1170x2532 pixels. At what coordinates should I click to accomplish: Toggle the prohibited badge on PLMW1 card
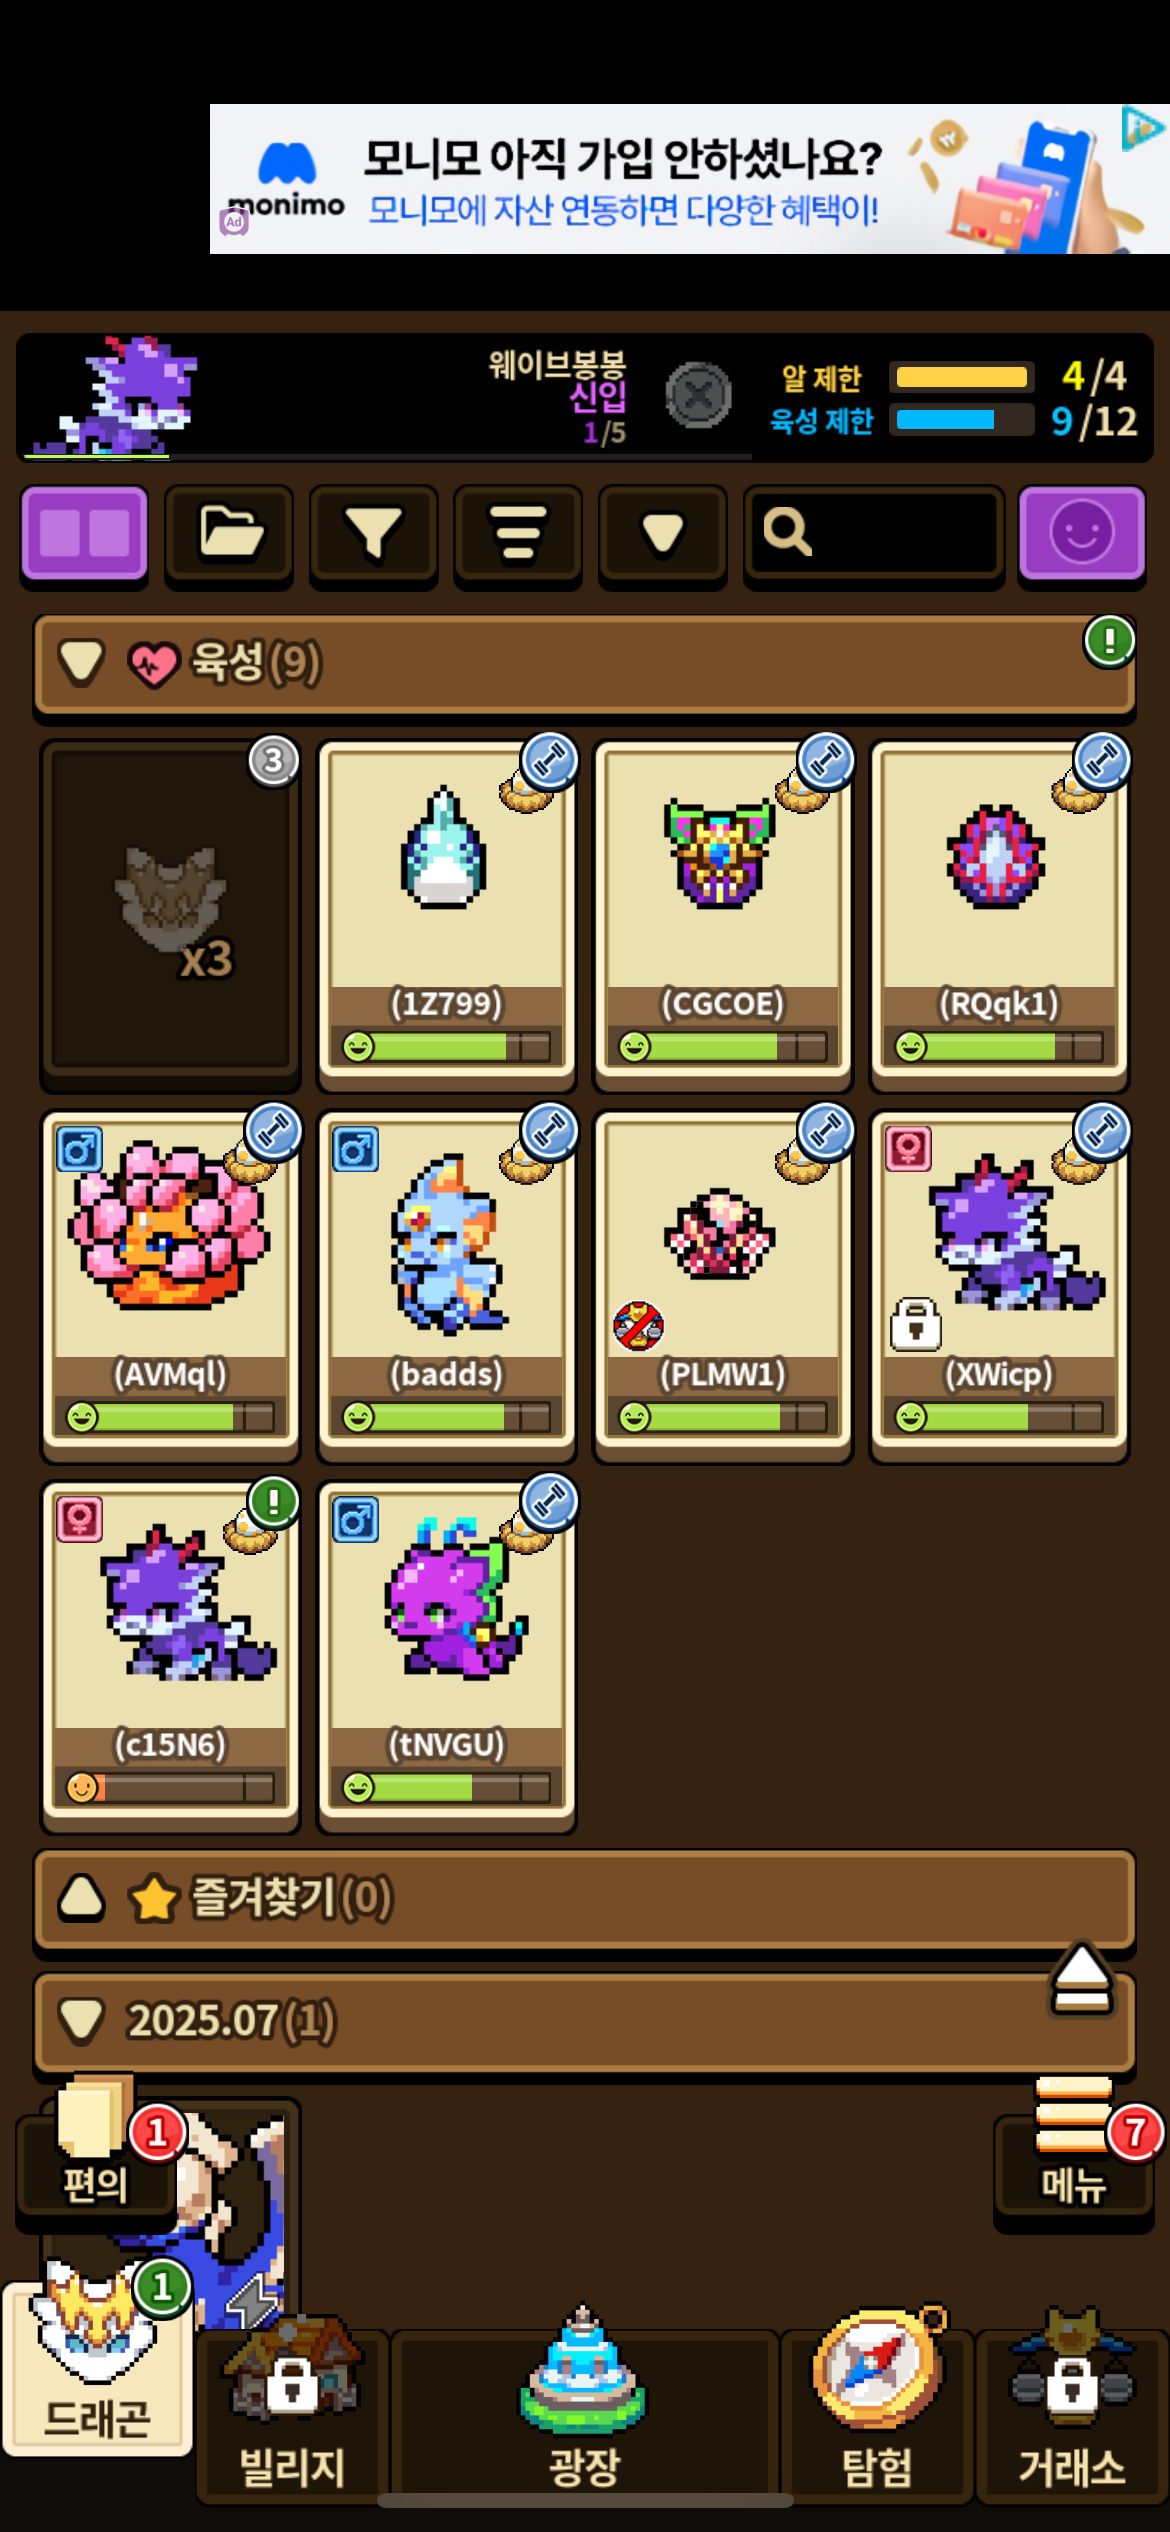pos(638,1326)
